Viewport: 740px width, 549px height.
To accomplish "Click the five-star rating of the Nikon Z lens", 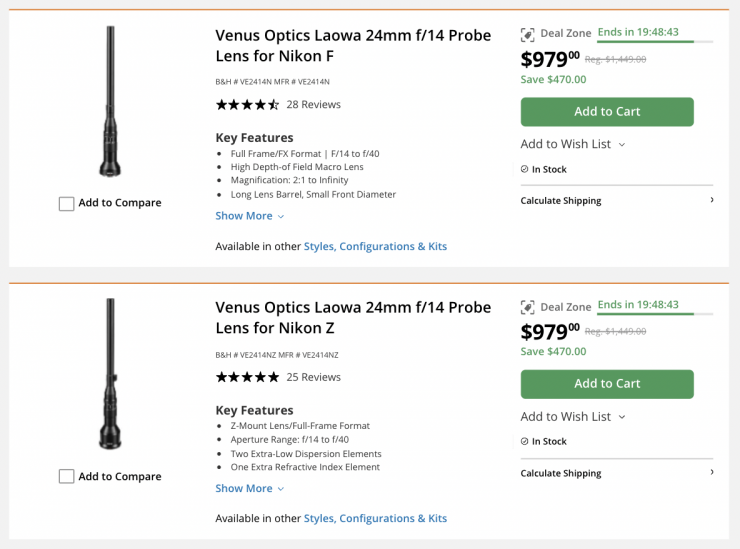I will pos(247,377).
